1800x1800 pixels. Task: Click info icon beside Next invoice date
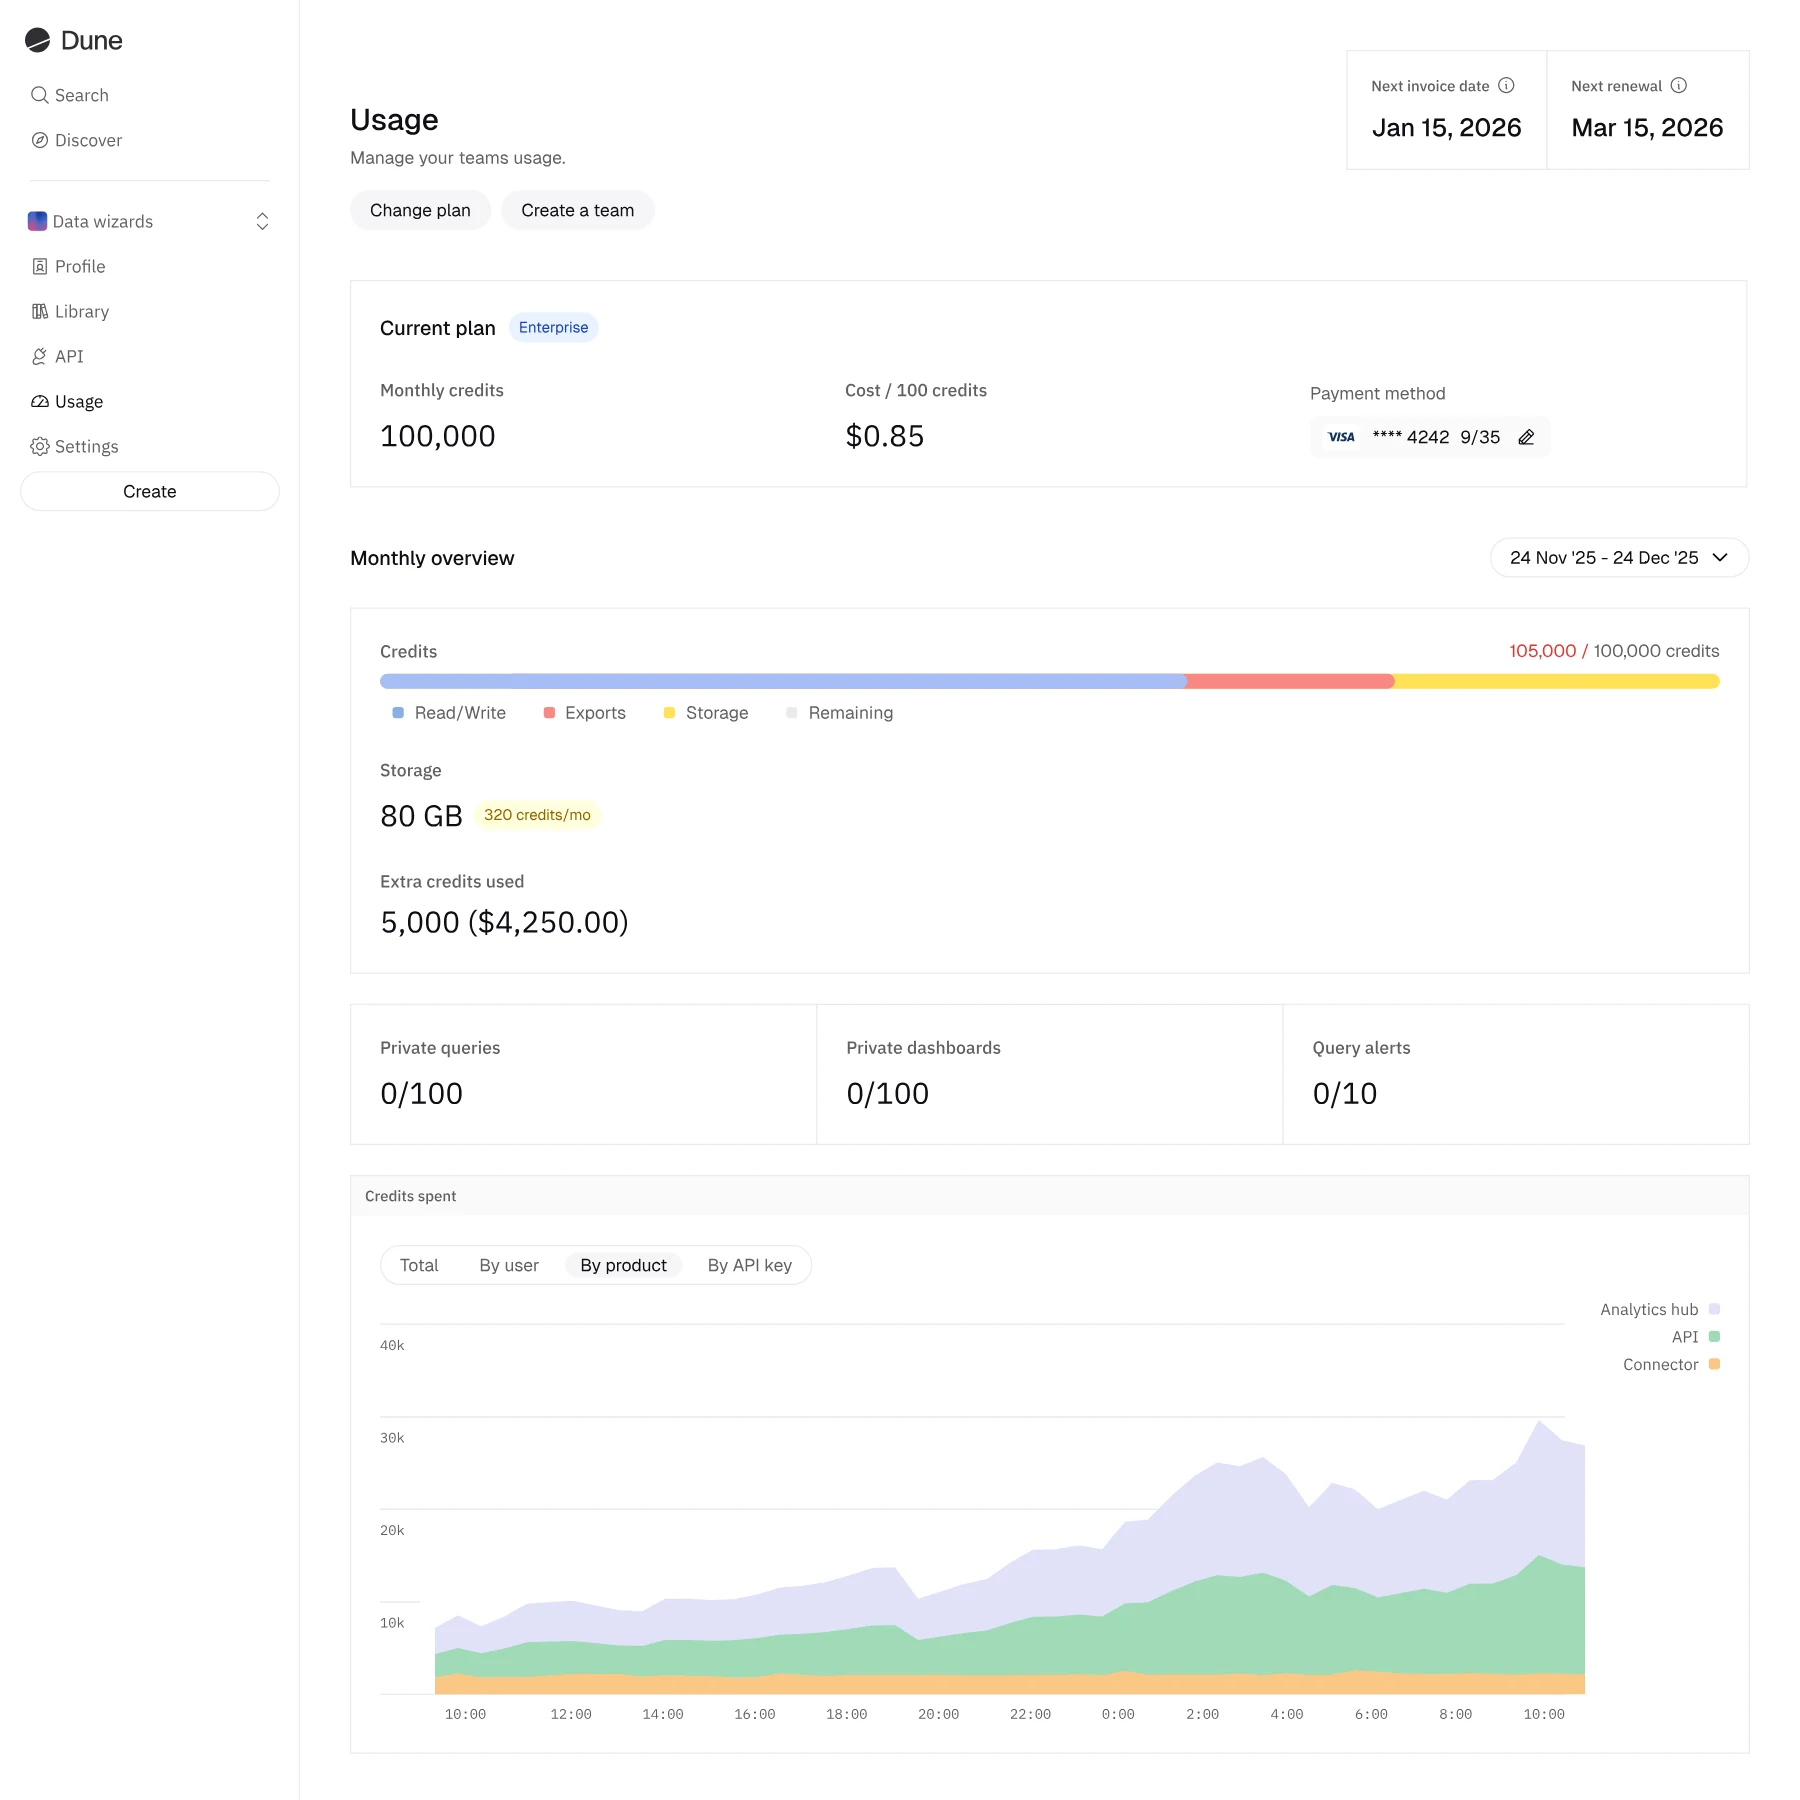click(x=1506, y=86)
